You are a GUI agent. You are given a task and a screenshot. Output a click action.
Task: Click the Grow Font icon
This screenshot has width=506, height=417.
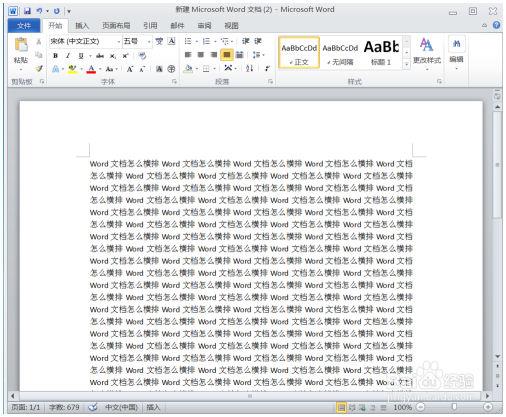[x=130, y=69]
